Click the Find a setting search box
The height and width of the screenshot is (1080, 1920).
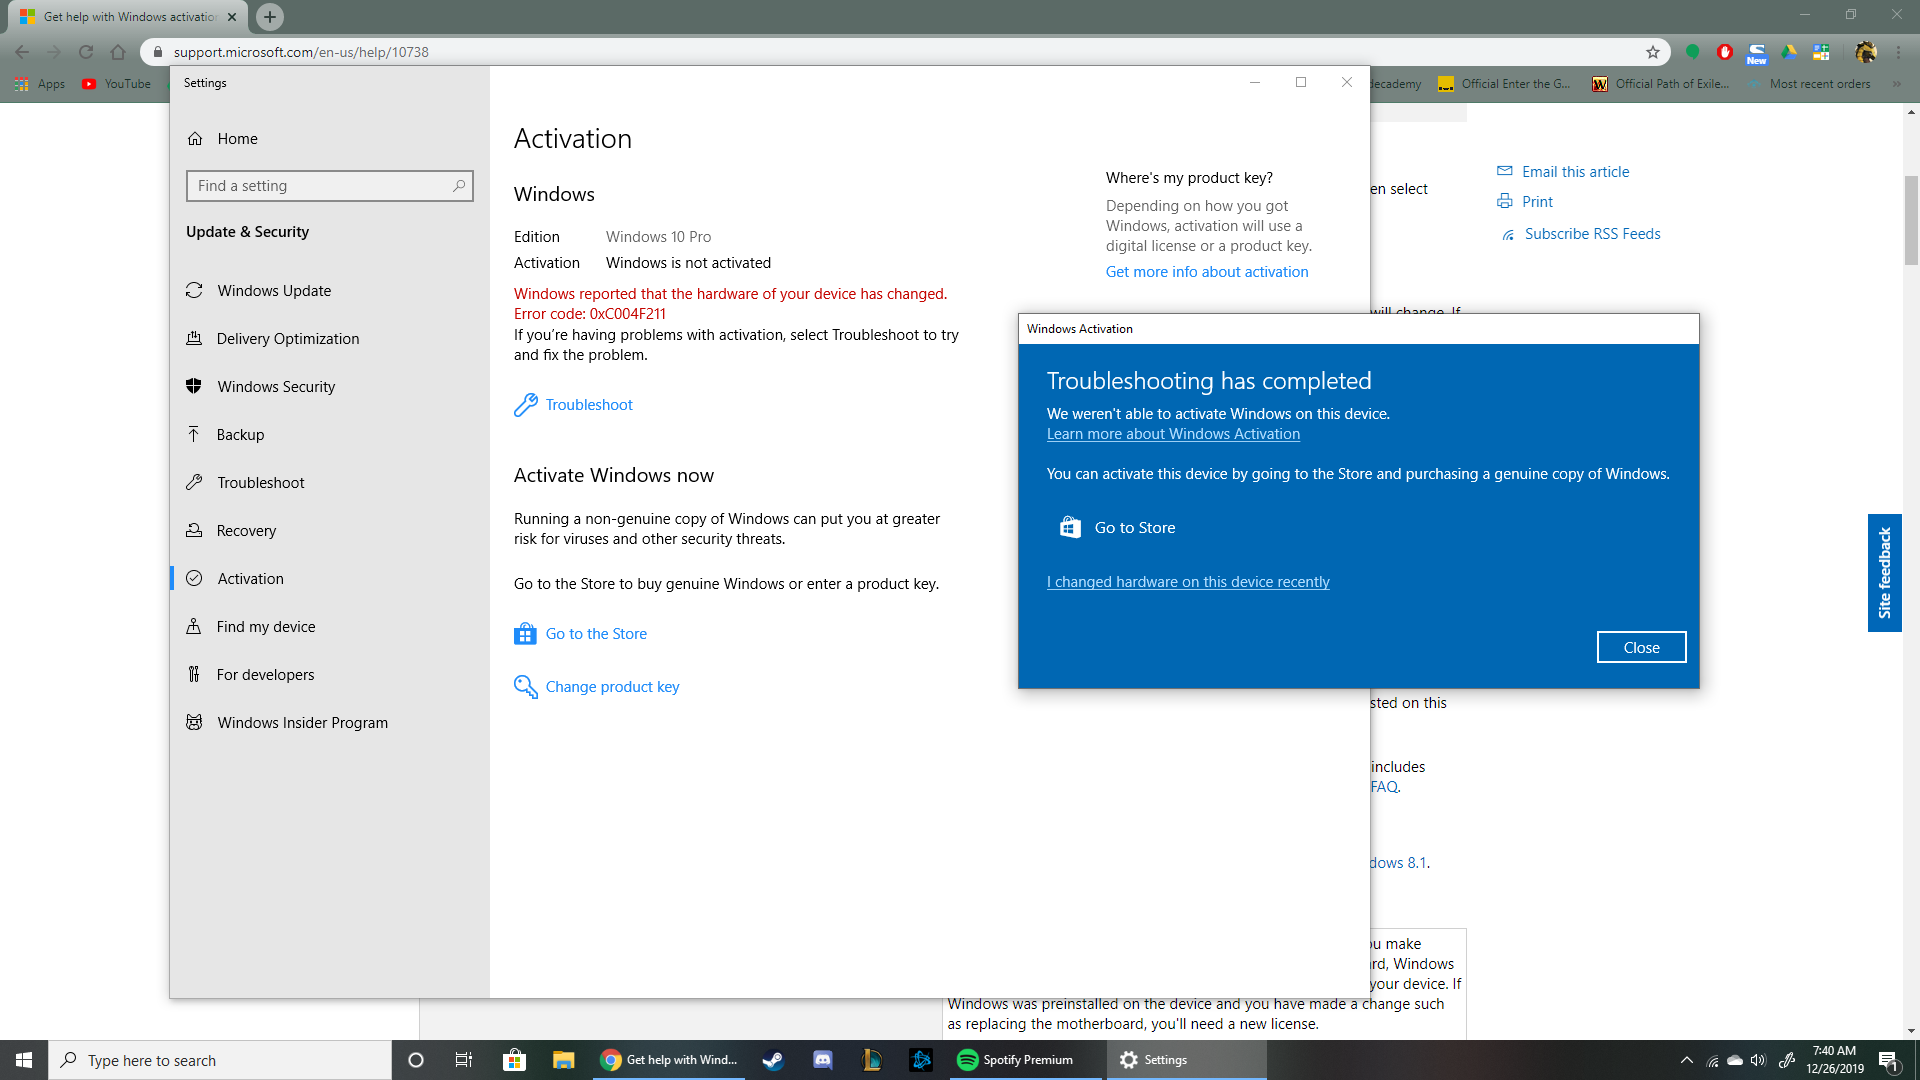[x=330, y=186]
